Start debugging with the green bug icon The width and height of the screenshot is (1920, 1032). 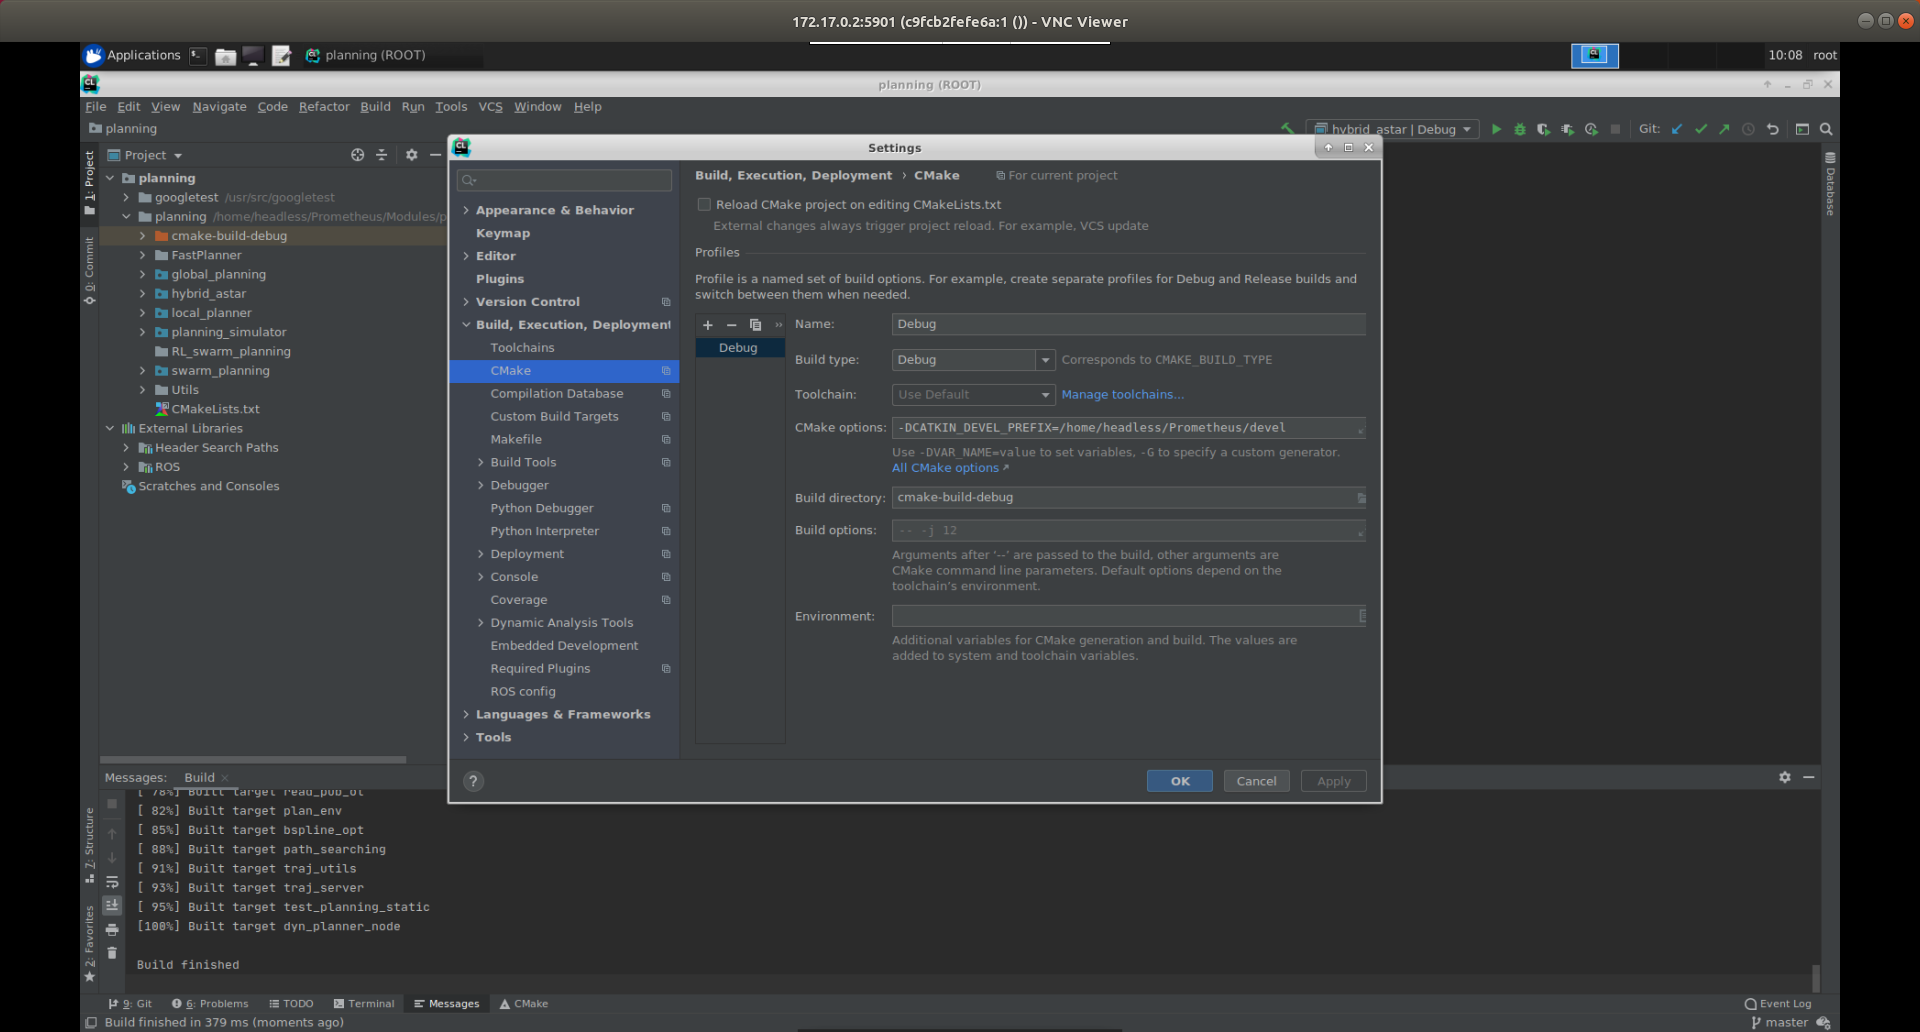coord(1520,129)
